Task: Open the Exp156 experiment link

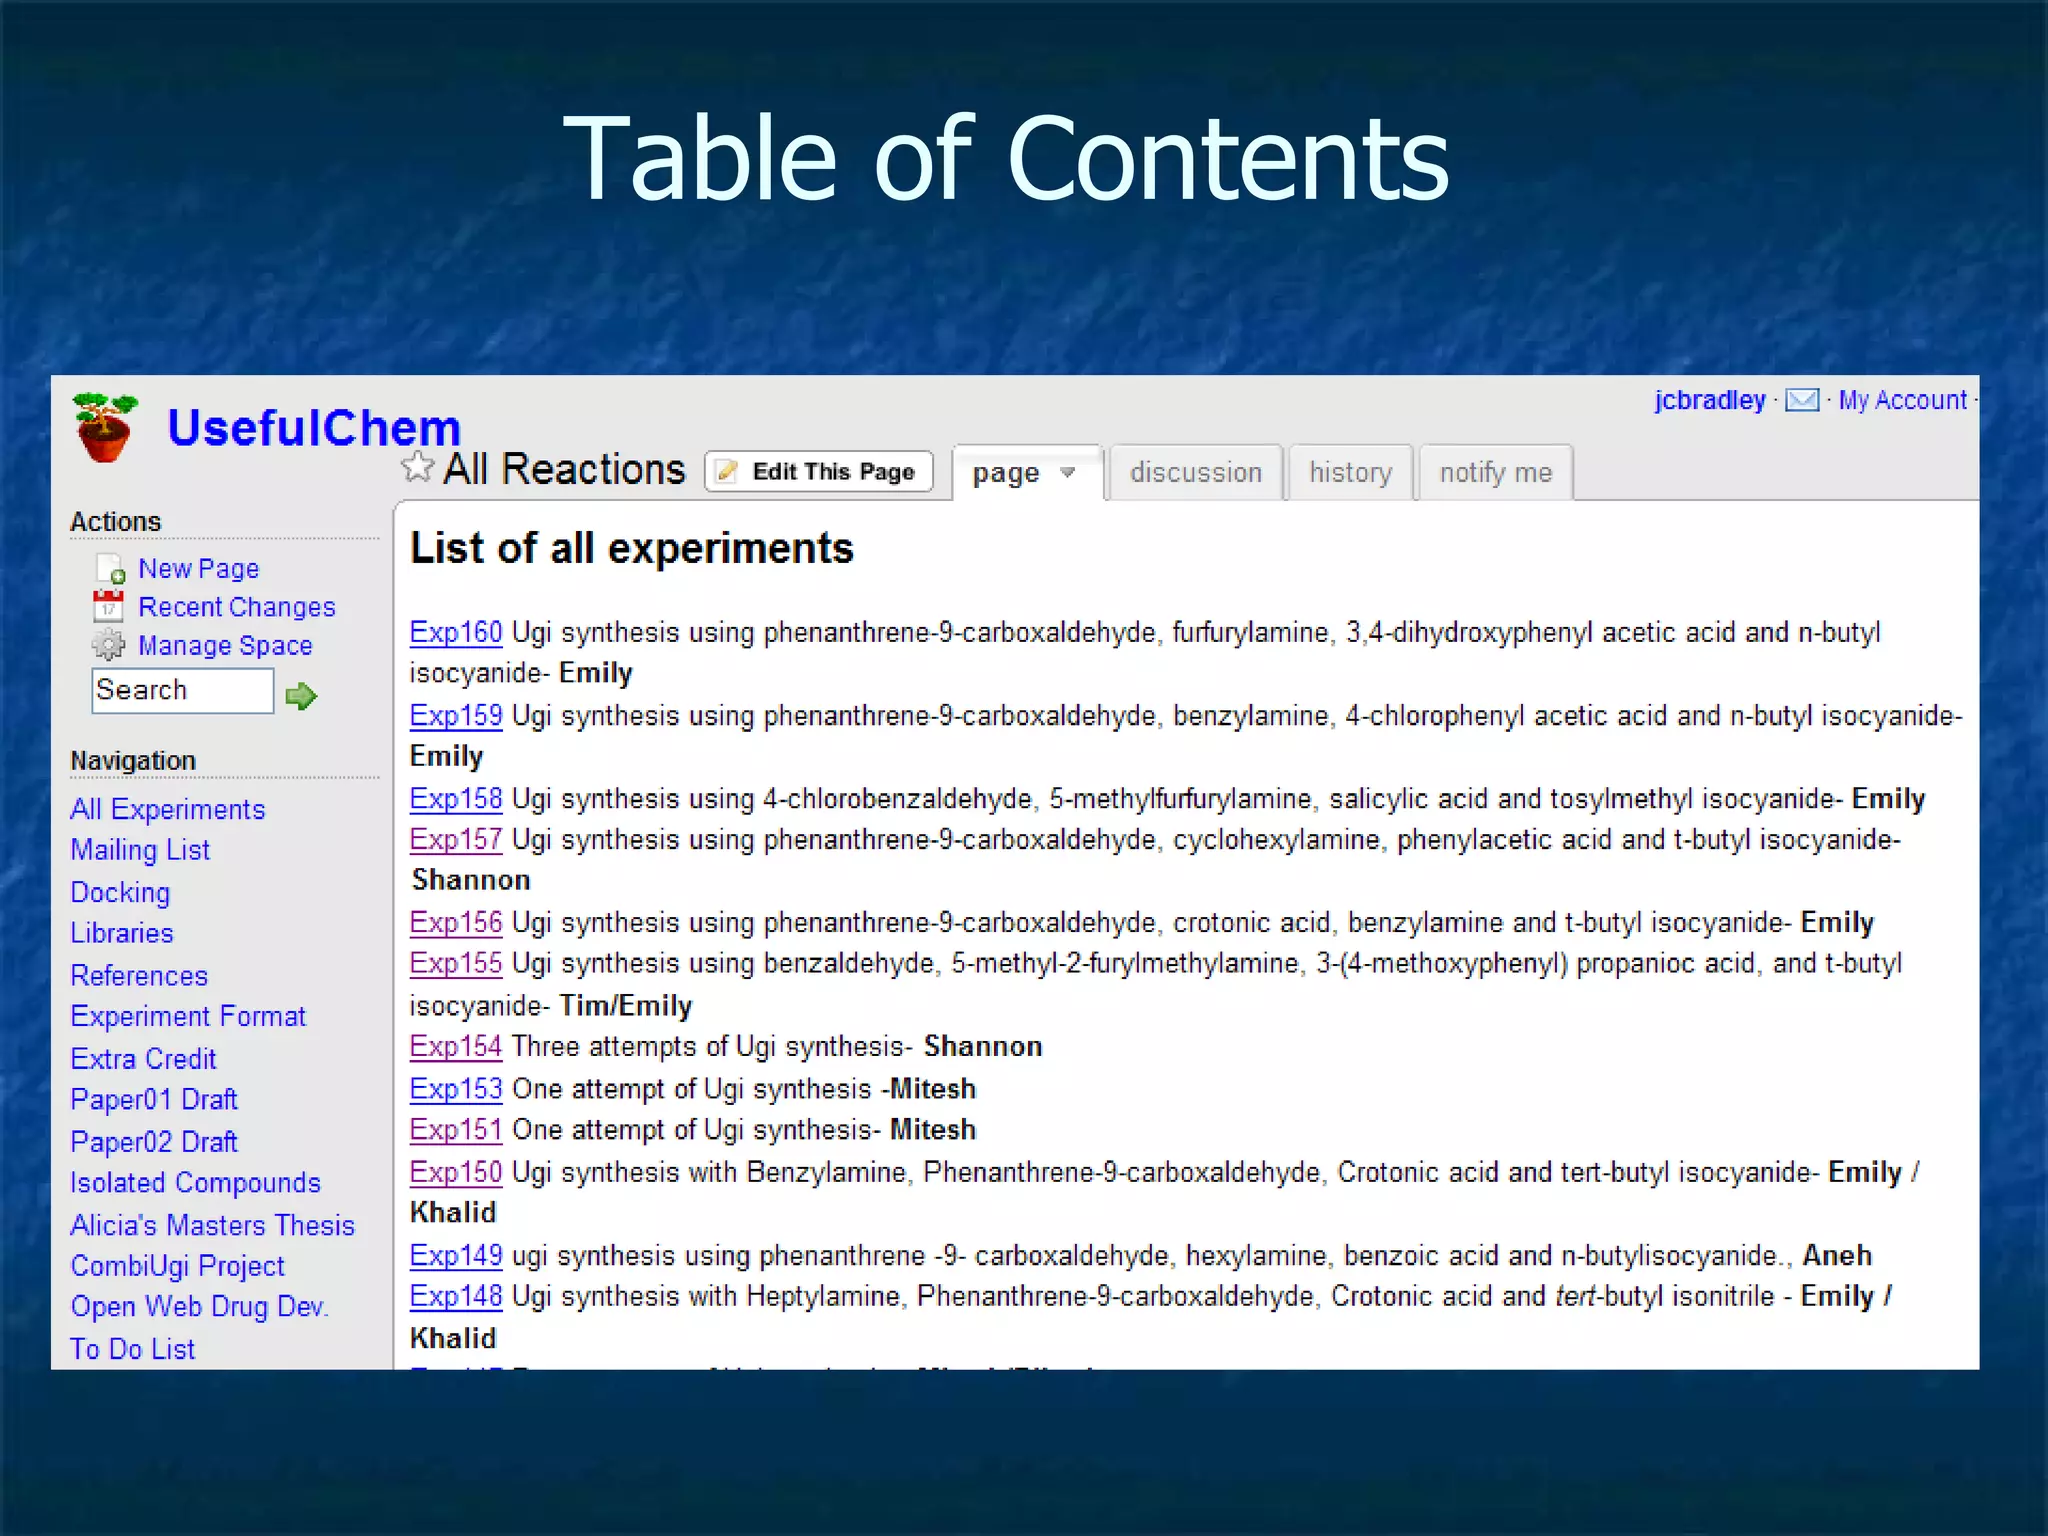Action: point(456,922)
